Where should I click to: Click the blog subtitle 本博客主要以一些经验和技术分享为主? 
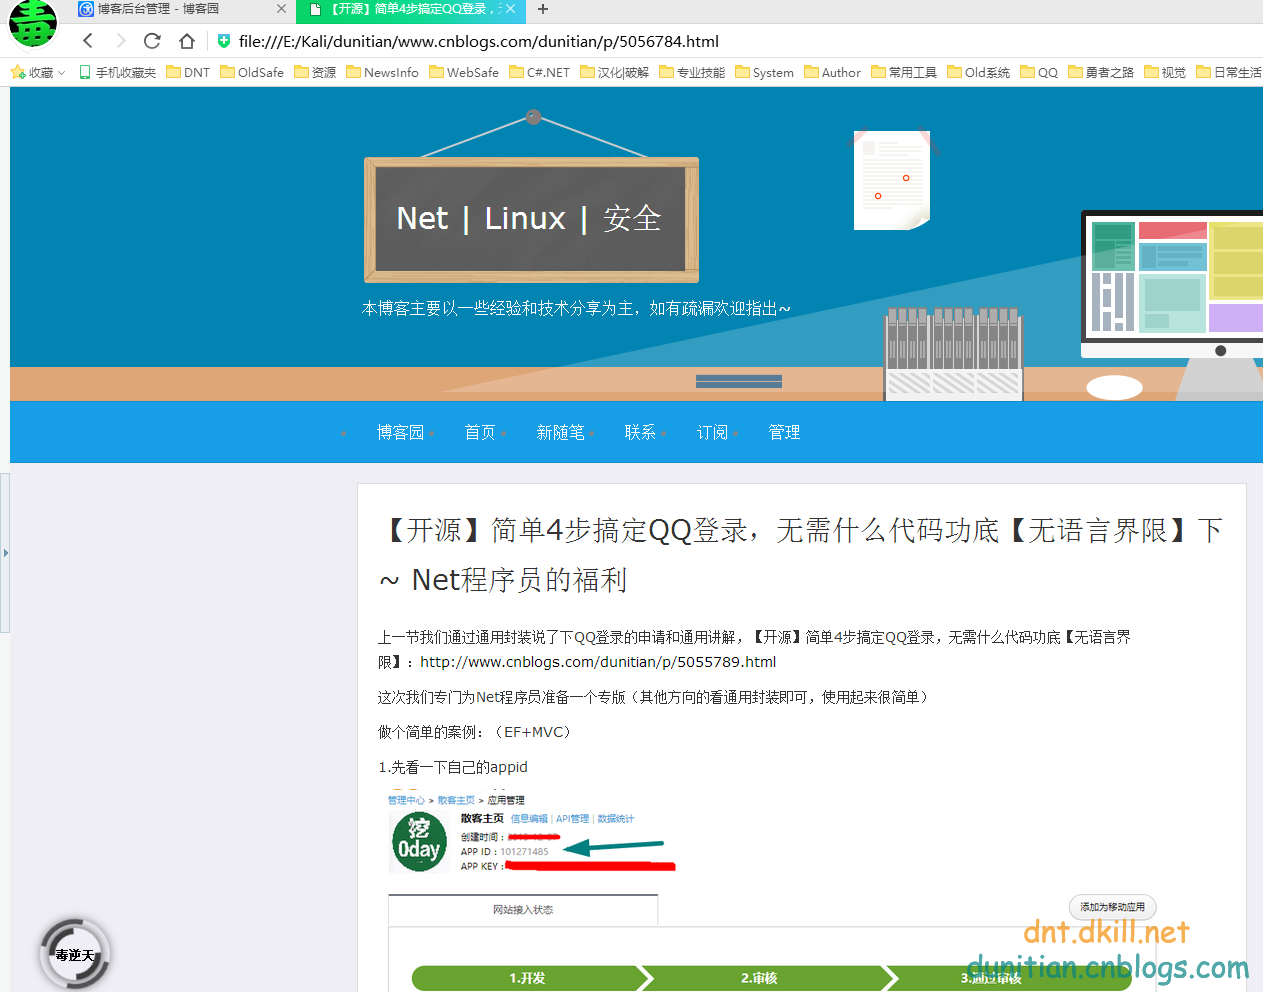(x=576, y=308)
